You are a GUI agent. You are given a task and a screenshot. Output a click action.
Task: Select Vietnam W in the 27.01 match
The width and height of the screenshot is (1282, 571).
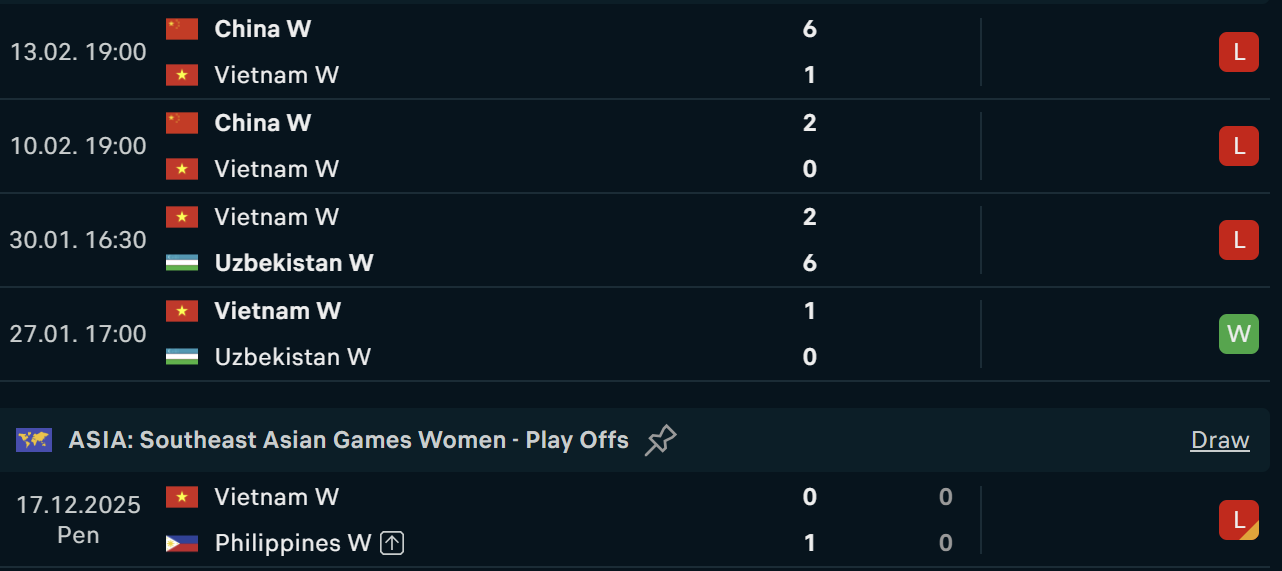pyautogui.click(x=277, y=311)
